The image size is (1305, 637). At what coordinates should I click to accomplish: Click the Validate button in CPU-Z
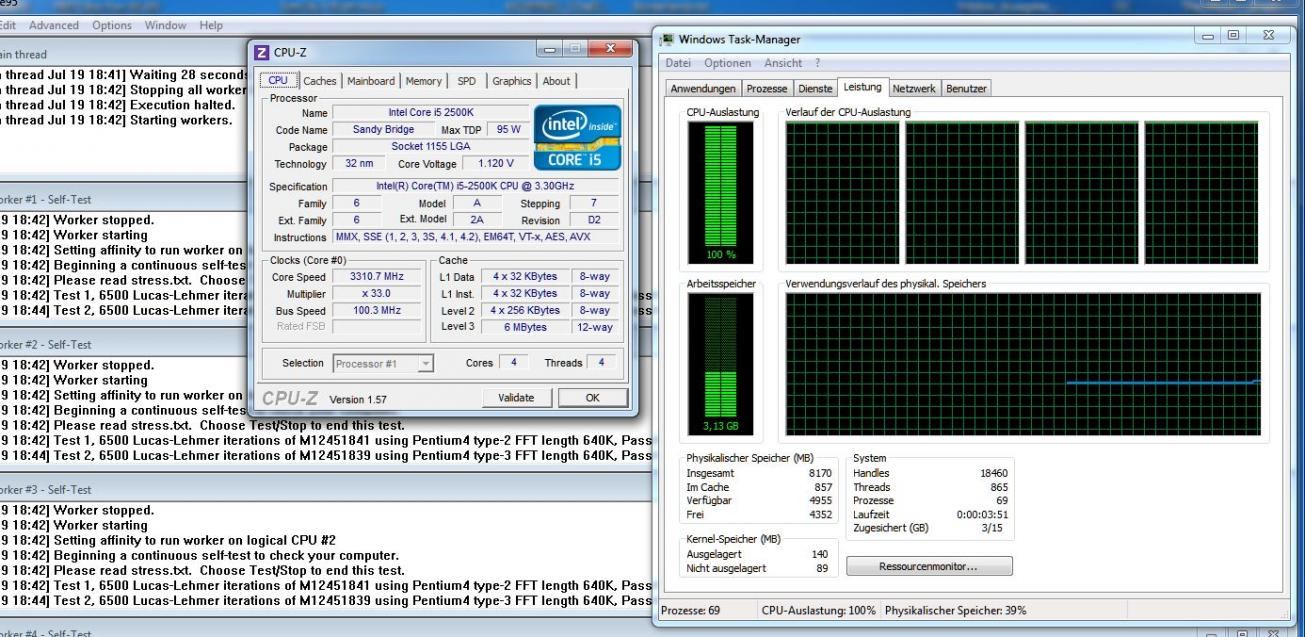(x=515, y=397)
